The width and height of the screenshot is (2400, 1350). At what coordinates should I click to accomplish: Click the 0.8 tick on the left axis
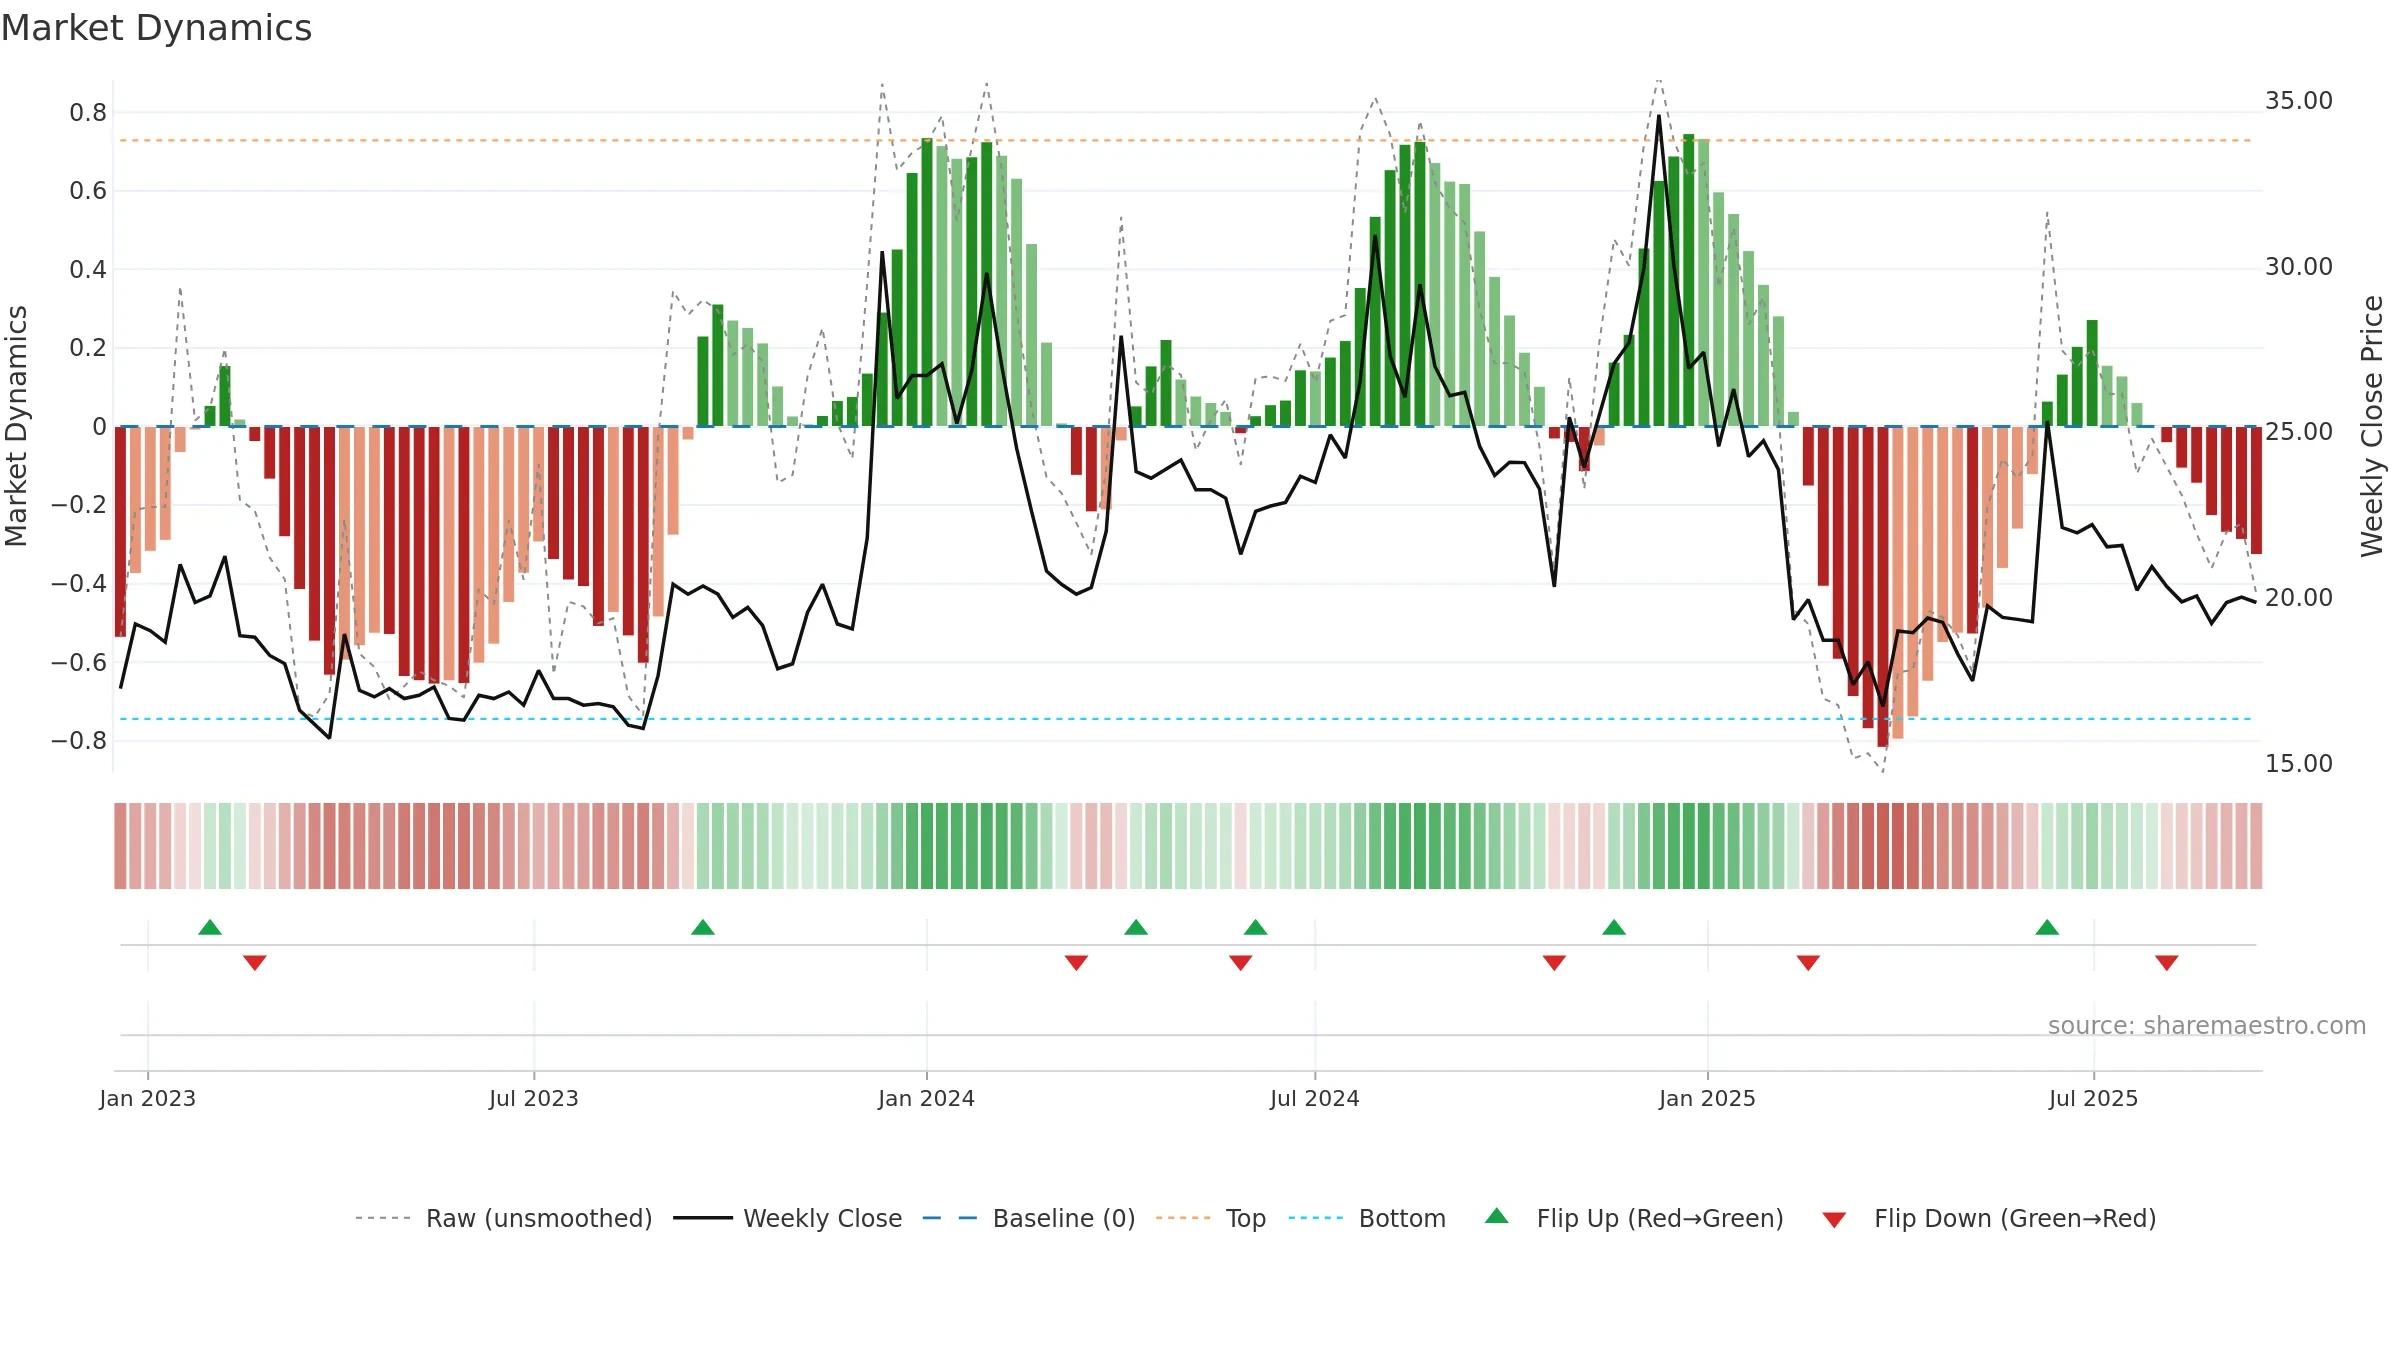click(x=88, y=112)
